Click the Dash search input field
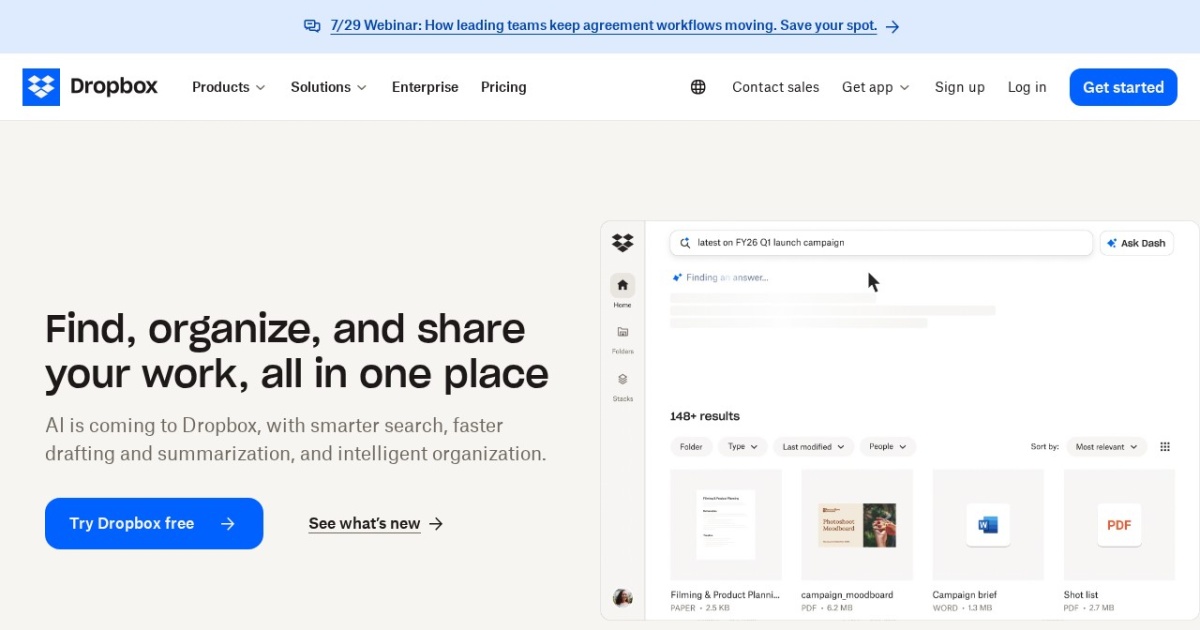Image resolution: width=1200 pixels, height=630 pixels. [x=881, y=243]
